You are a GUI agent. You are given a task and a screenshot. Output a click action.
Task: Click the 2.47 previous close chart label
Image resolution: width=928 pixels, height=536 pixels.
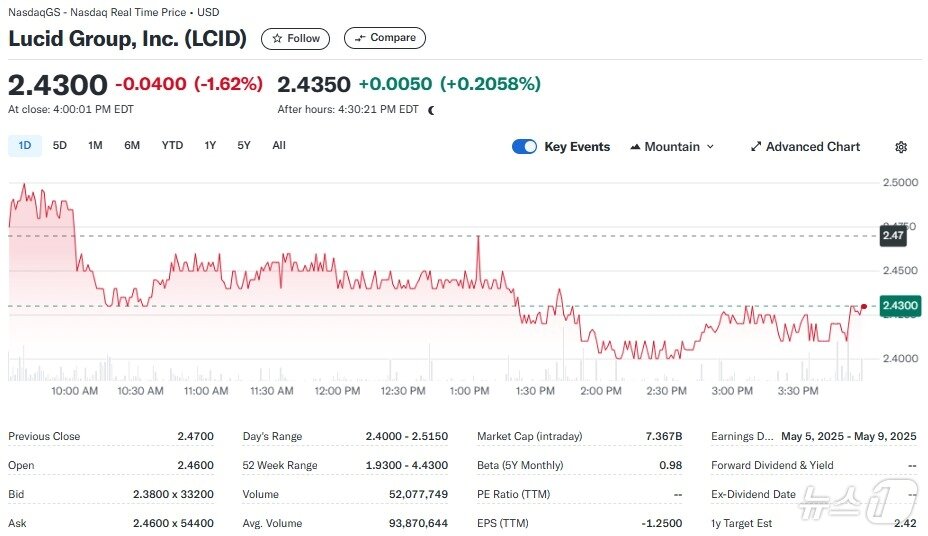click(x=893, y=235)
